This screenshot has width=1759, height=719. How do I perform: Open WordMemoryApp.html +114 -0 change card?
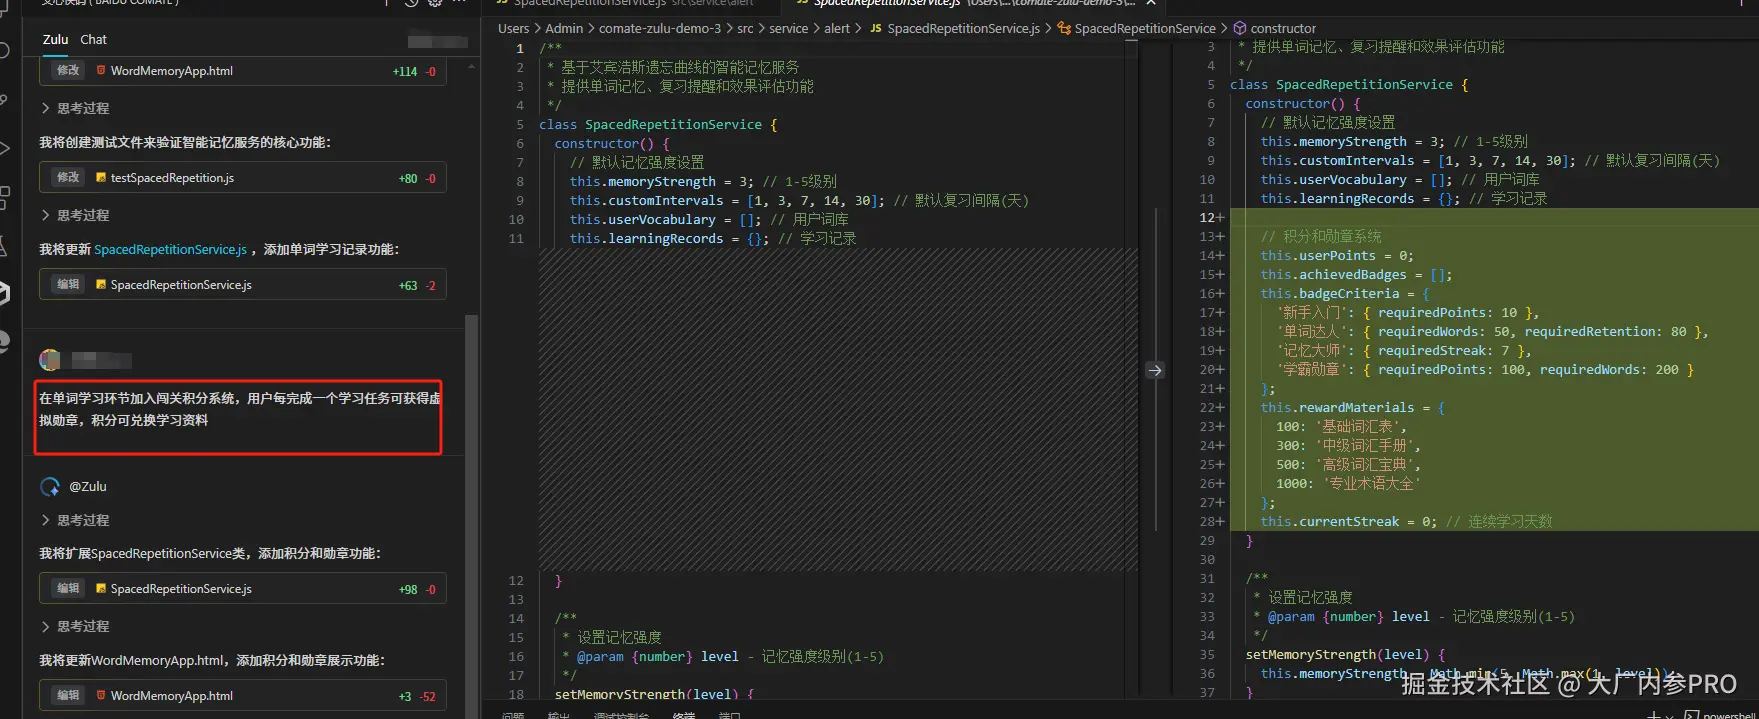(x=243, y=71)
